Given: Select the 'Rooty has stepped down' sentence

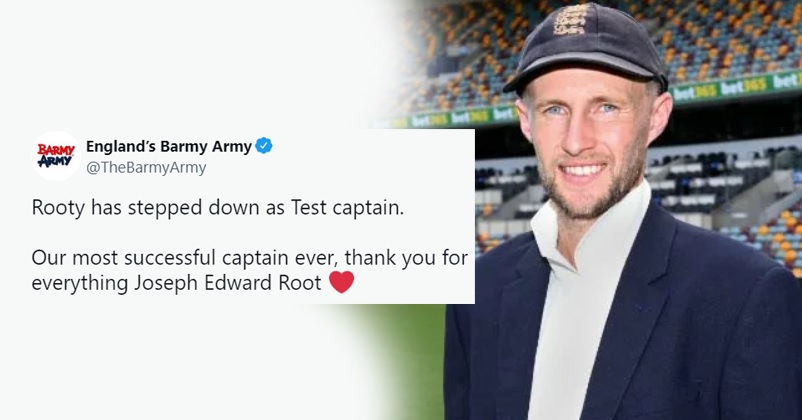Looking at the screenshot, I should (217, 209).
